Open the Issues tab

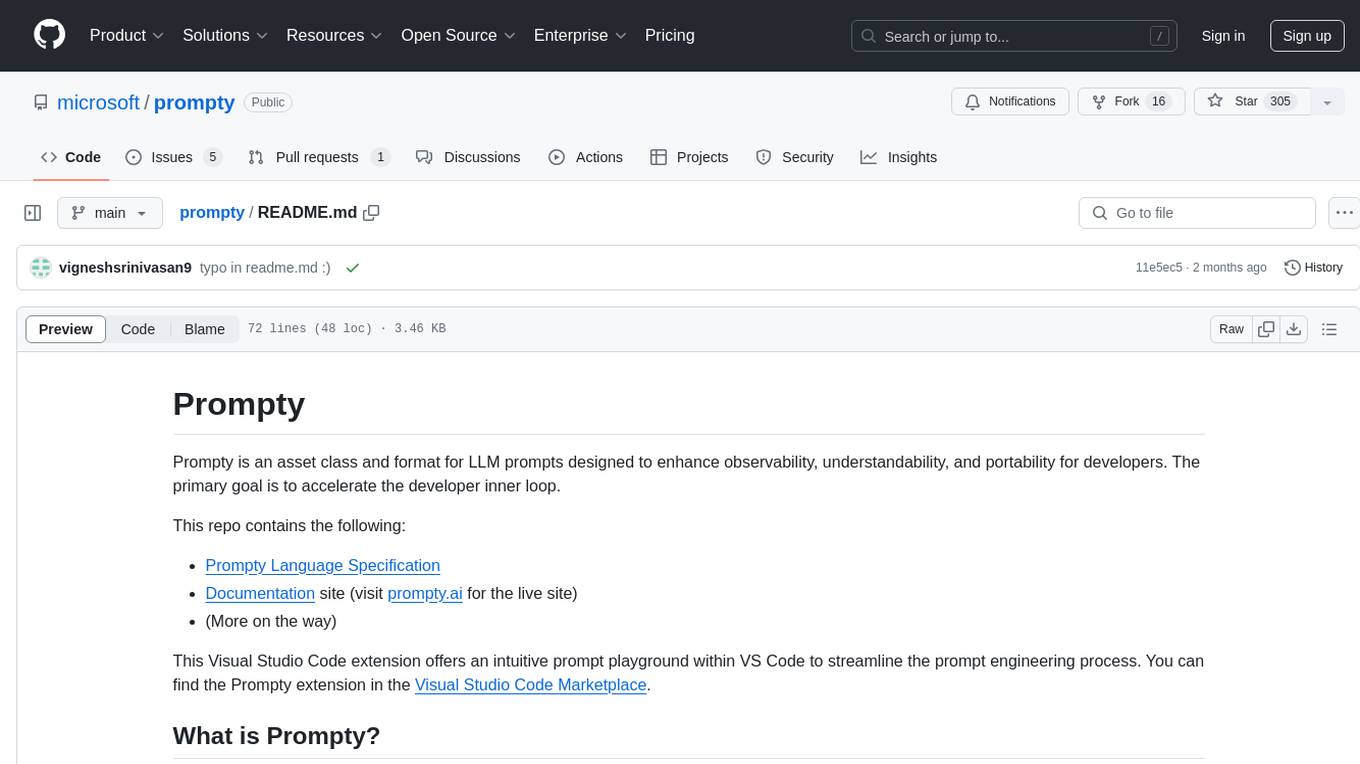[x=173, y=157]
